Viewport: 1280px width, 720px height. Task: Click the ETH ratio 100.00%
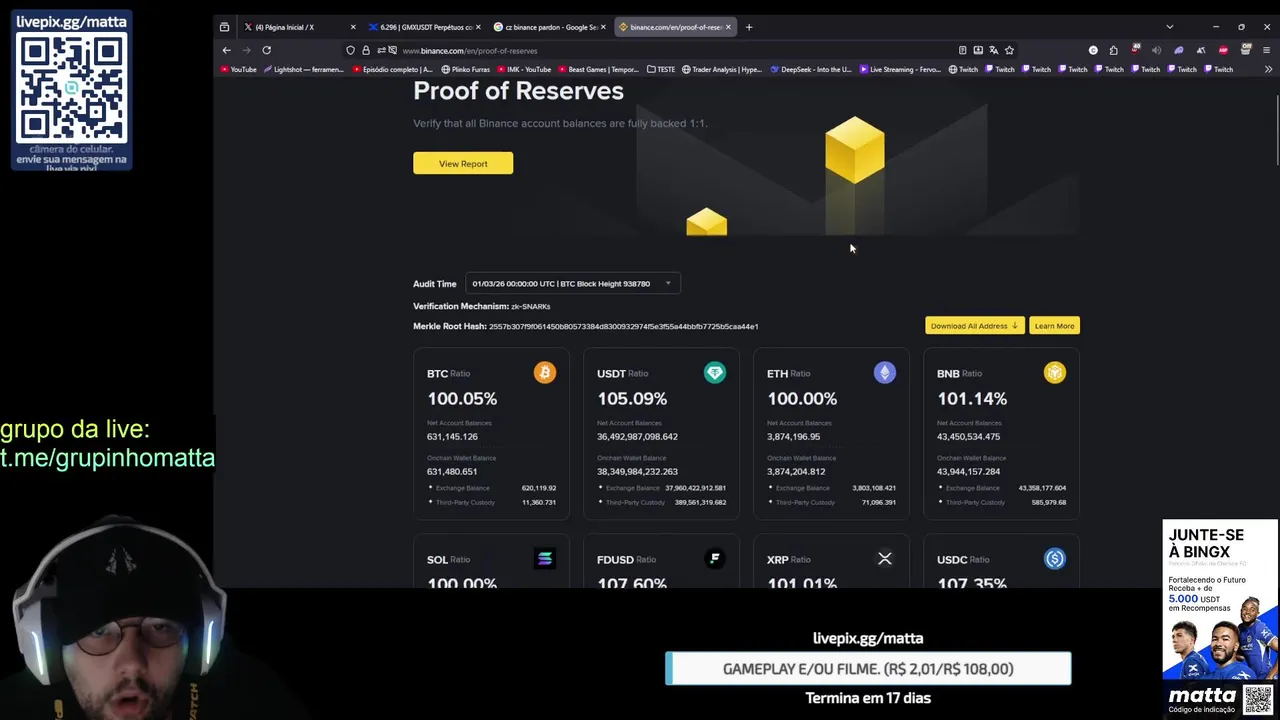[802, 398]
